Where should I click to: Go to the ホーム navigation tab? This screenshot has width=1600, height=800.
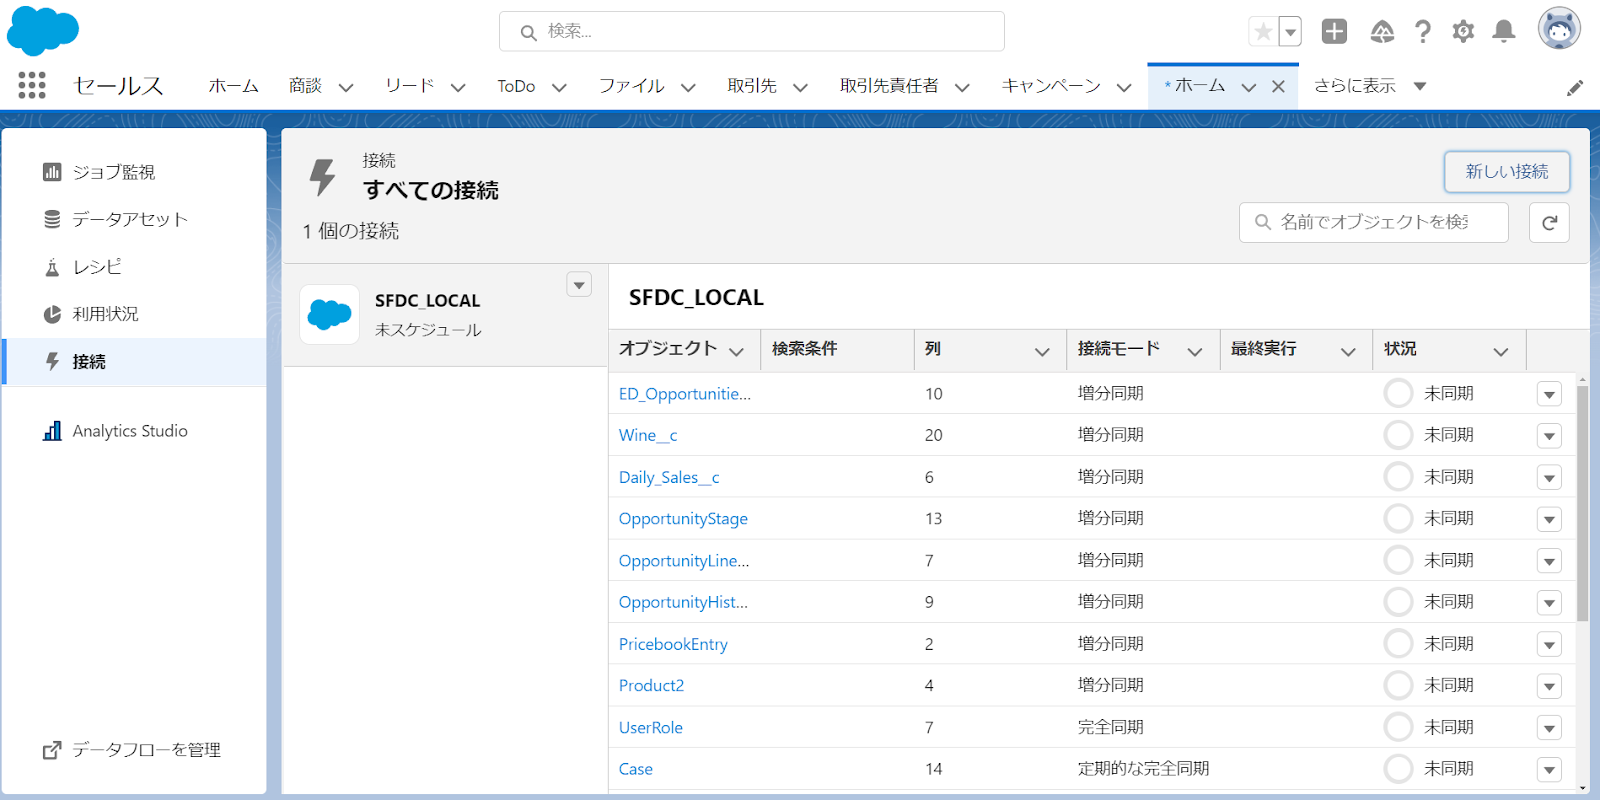233,86
